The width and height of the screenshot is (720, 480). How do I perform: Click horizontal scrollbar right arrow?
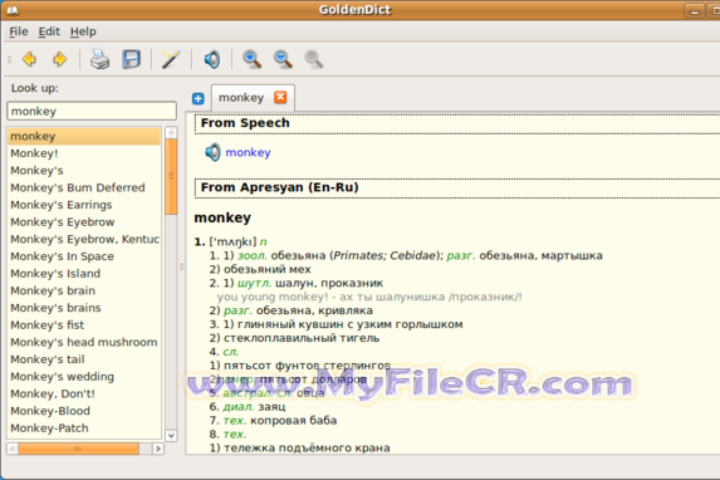(x=158, y=448)
